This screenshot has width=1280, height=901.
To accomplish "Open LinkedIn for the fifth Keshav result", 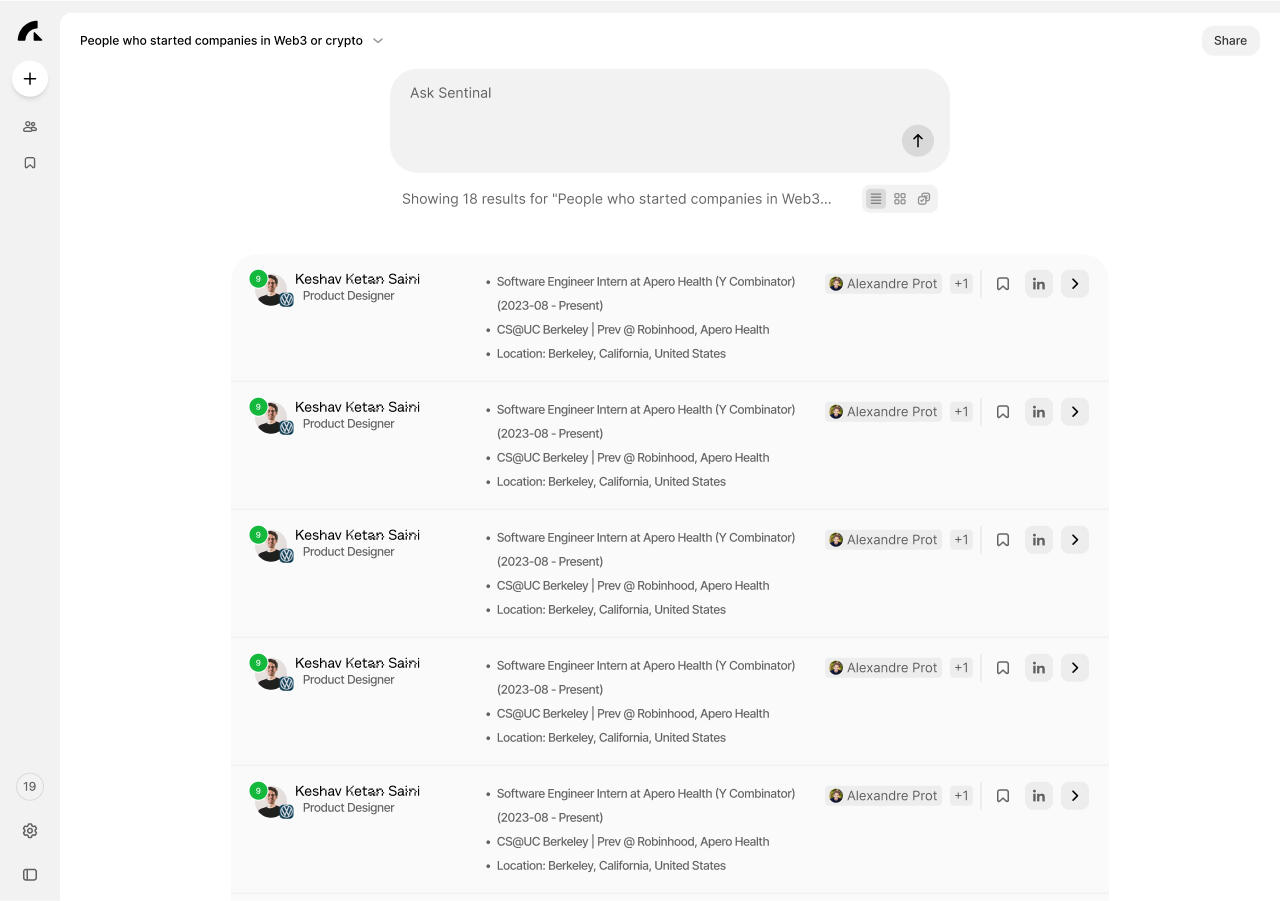I will pos(1039,796).
